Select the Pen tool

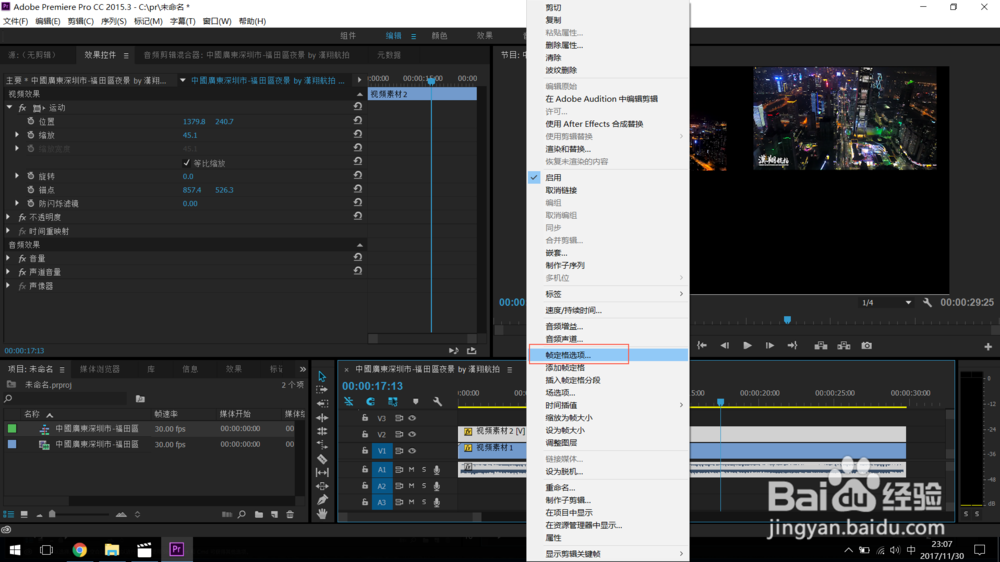point(322,500)
